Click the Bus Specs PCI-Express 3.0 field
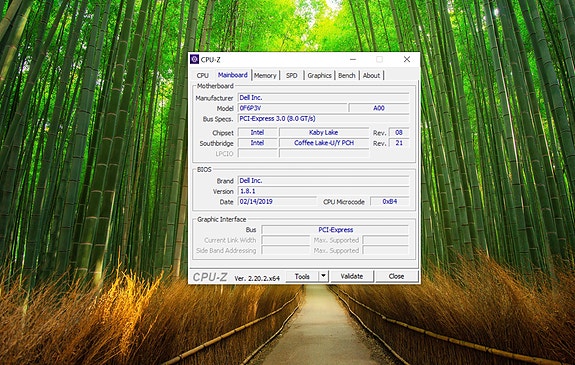 (x=323, y=118)
